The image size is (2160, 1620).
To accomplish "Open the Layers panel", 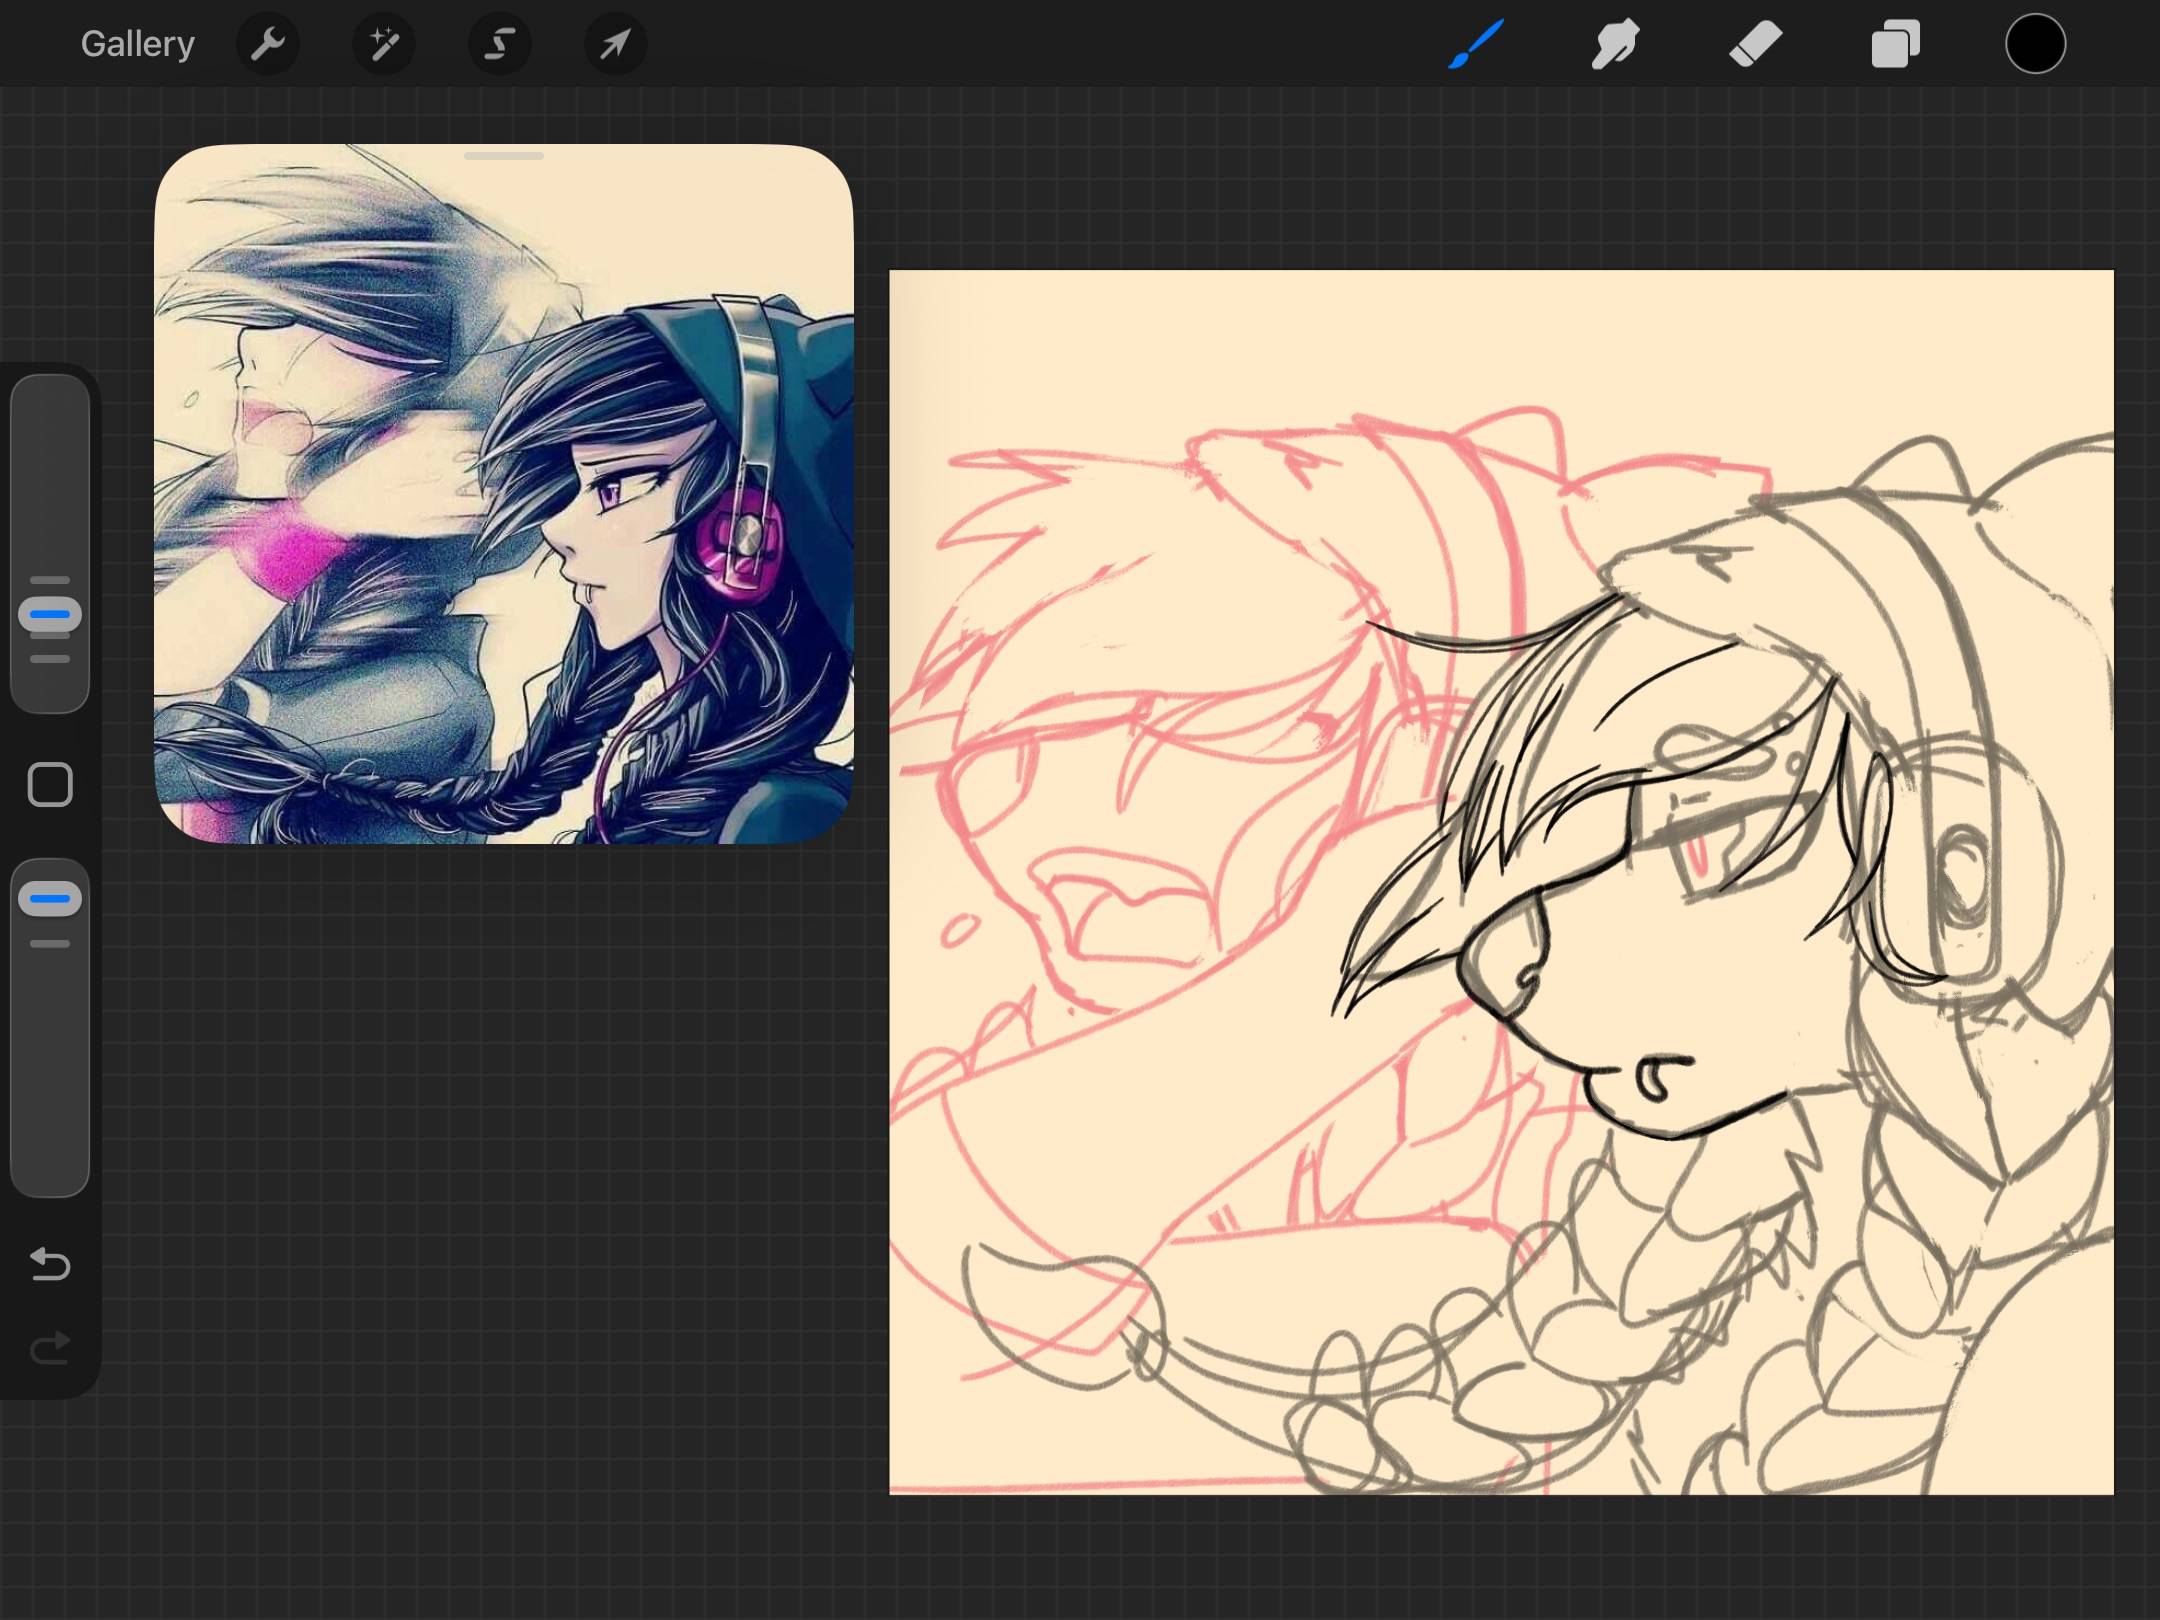I will coord(1895,44).
